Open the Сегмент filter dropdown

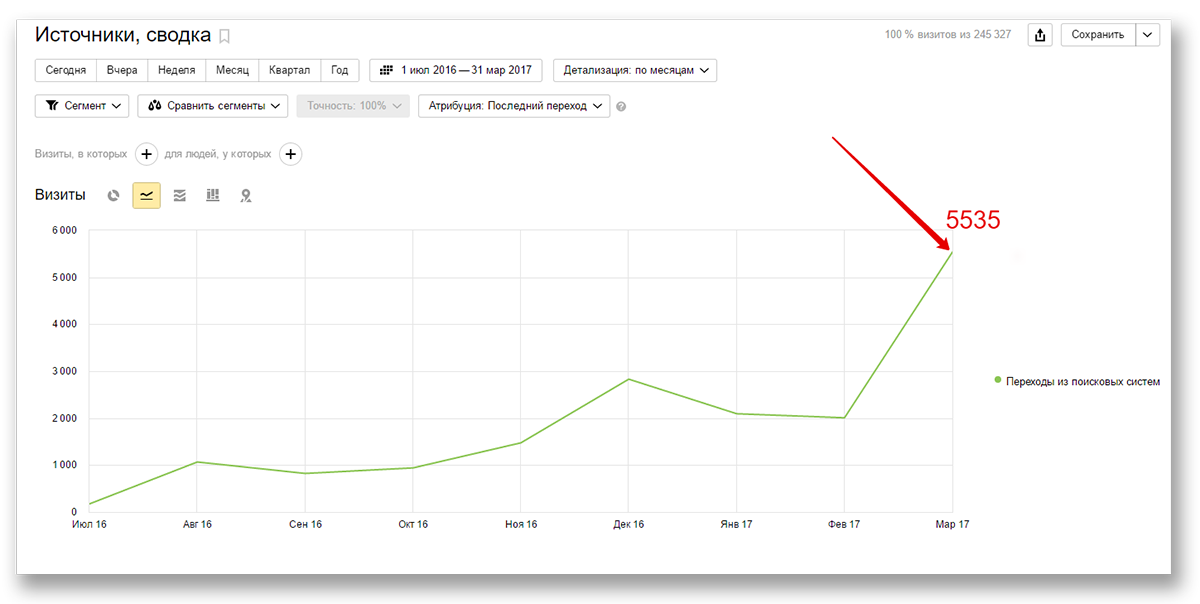pyautogui.click(x=82, y=105)
